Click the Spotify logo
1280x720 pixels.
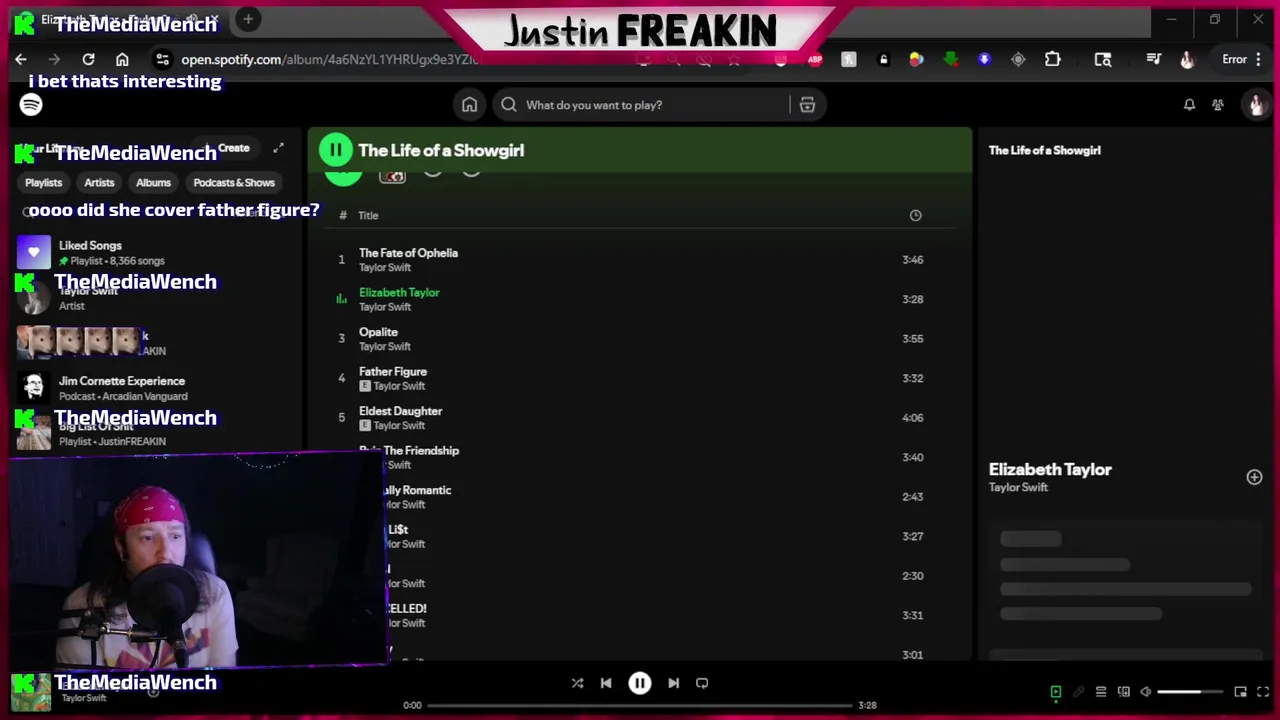(x=31, y=105)
